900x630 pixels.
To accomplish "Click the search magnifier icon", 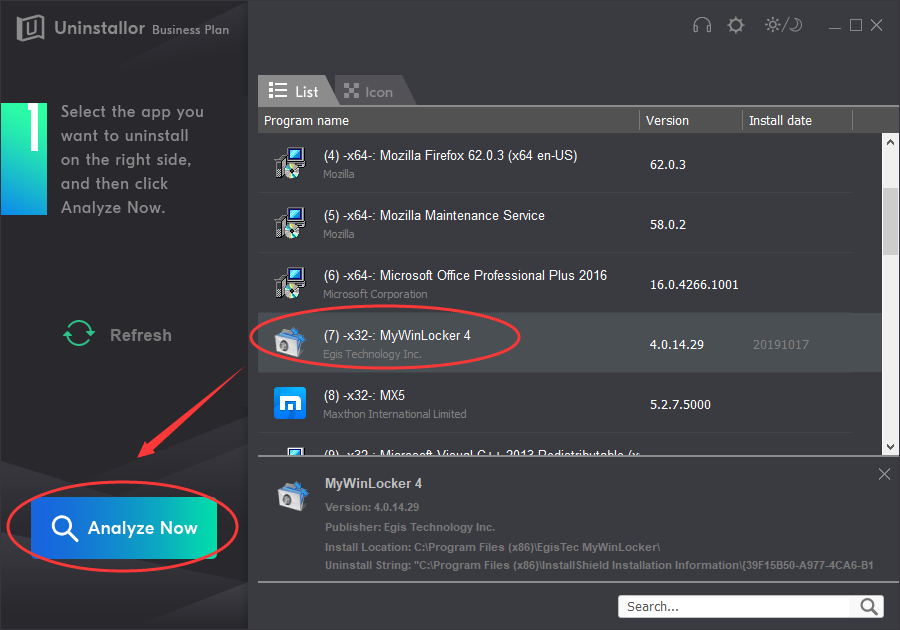I will 868,606.
